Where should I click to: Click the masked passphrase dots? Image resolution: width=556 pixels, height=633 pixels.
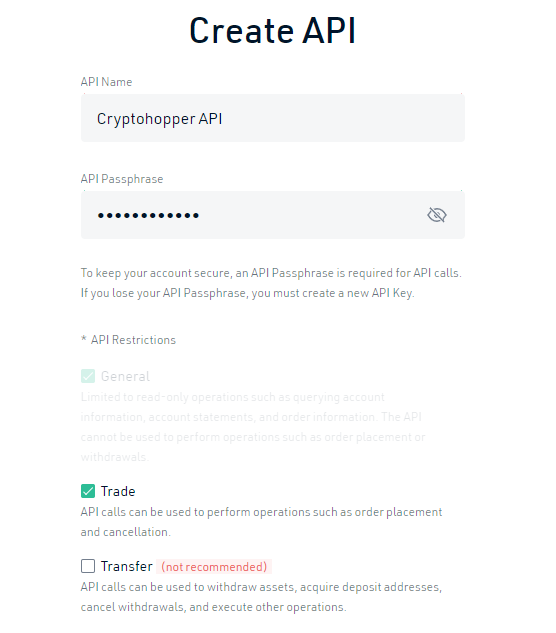[x=148, y=216]
